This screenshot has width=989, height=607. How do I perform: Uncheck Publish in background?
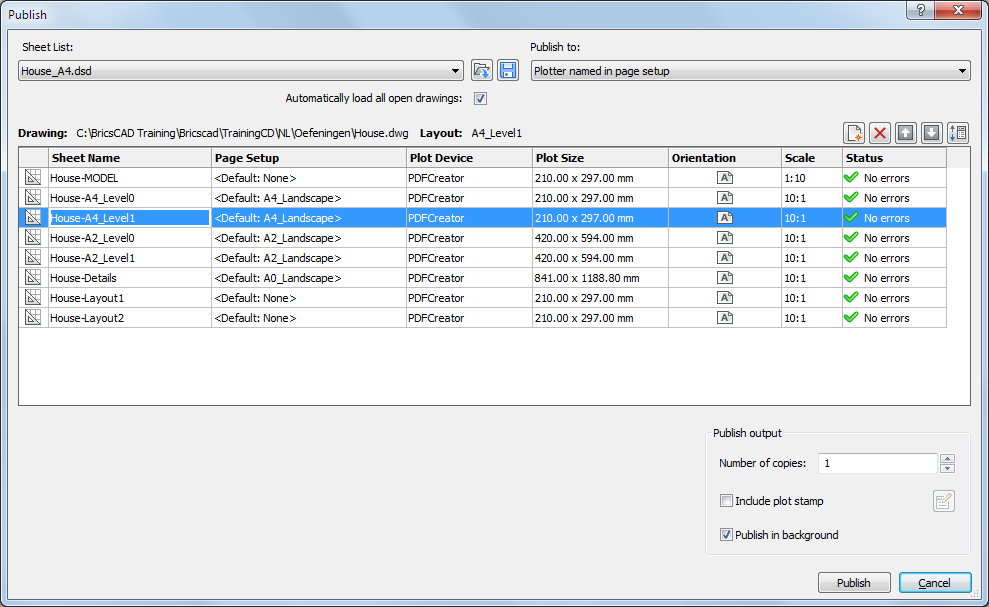click(x=727, y=535)
